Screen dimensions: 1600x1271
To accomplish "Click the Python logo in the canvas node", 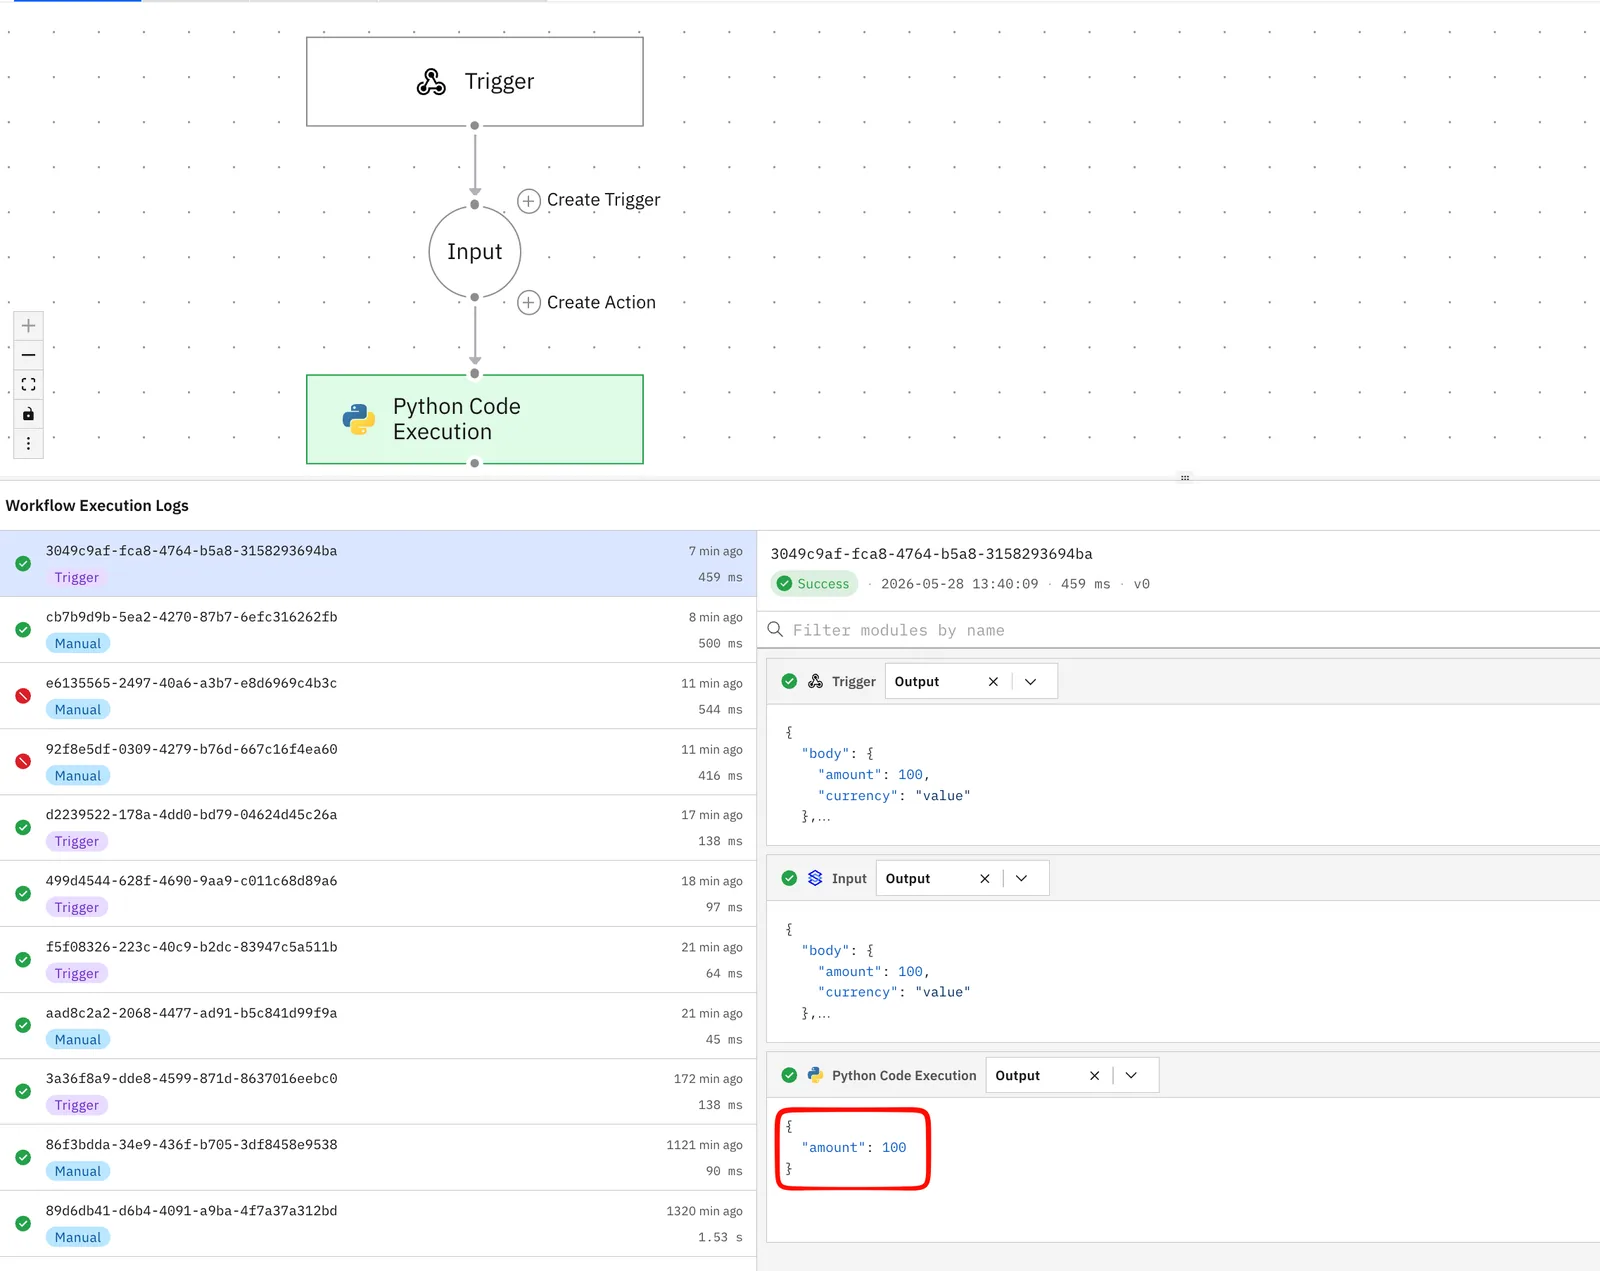I will [358, 419].
